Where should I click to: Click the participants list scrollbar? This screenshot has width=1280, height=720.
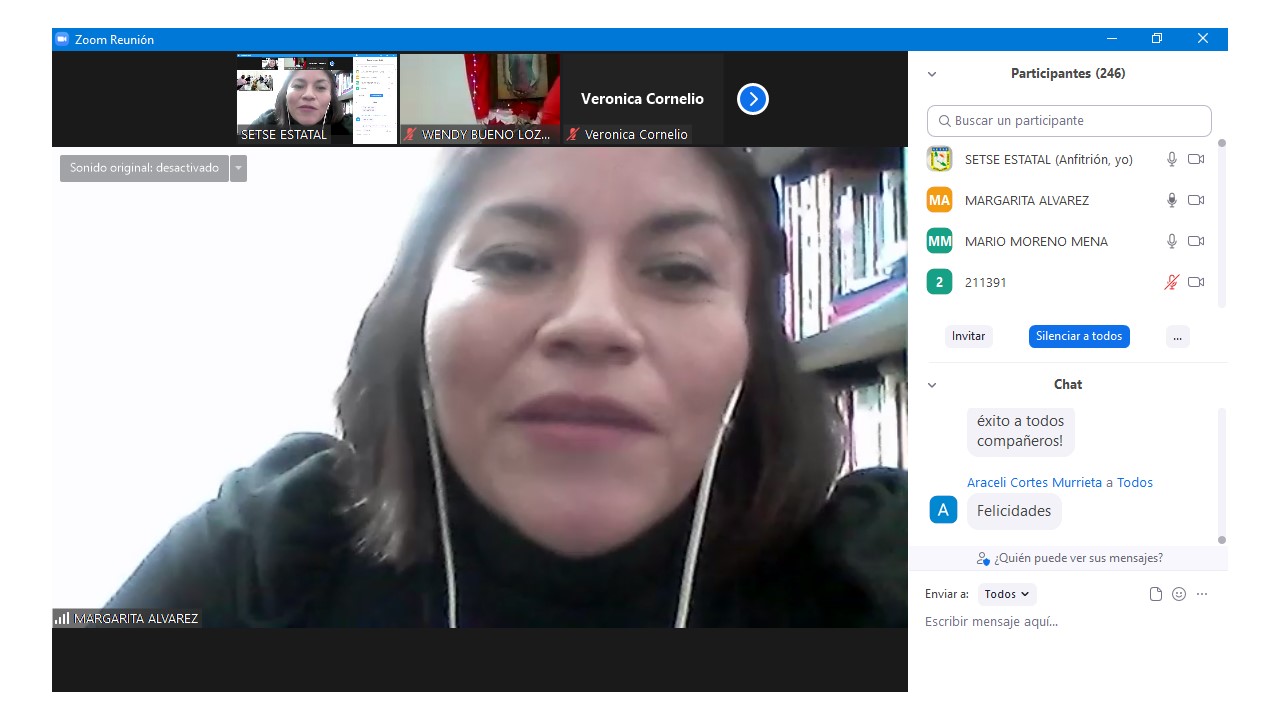pos(1221,223)
